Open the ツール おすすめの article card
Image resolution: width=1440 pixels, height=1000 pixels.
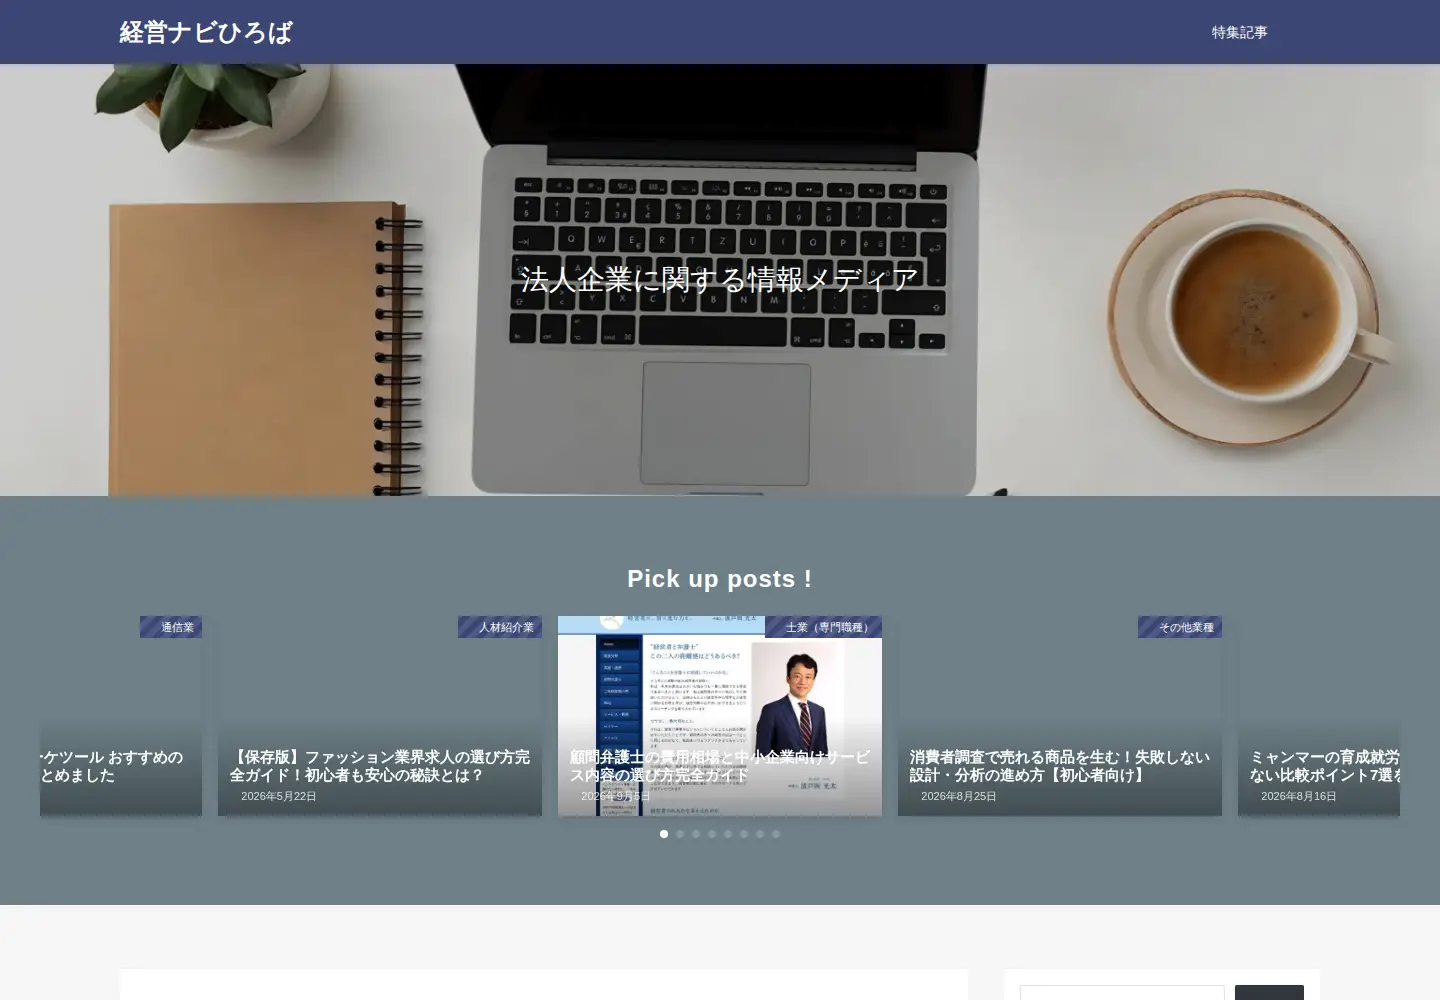121,716
